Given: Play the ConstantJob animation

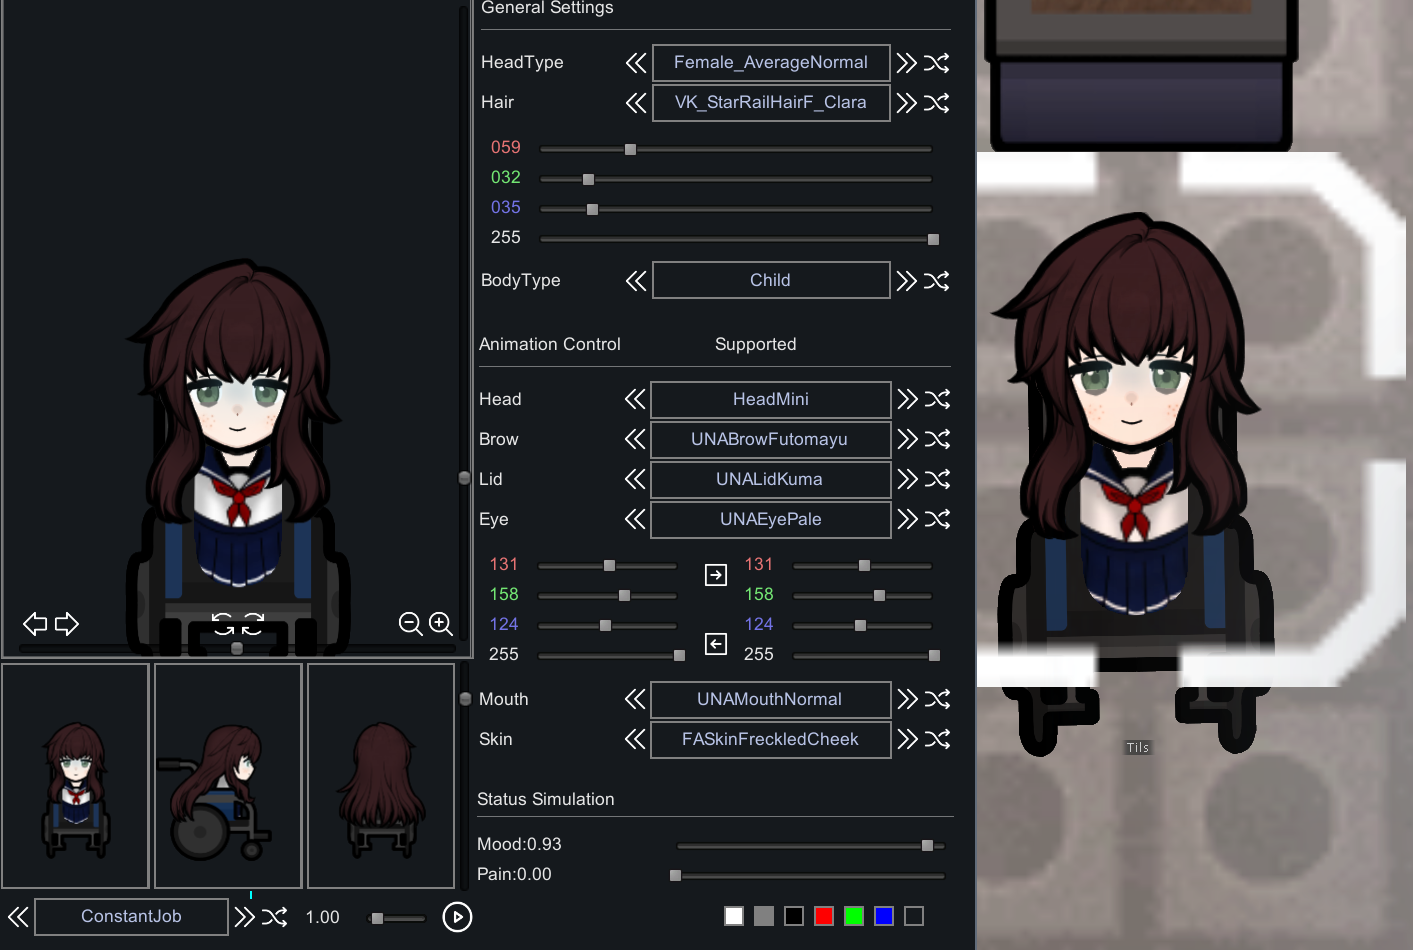Looking at the screenshot, I should [457, 917].
